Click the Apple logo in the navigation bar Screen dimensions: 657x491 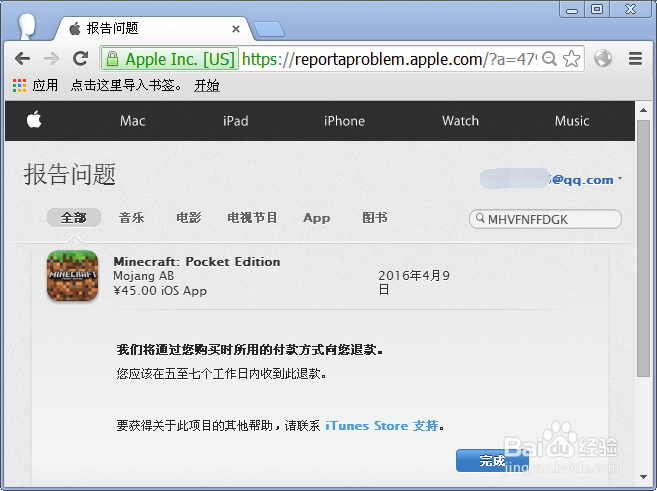(34, 120)
